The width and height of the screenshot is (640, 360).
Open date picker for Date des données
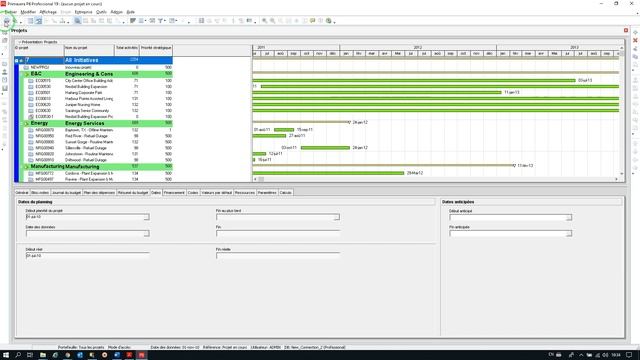tap(146, 233)
